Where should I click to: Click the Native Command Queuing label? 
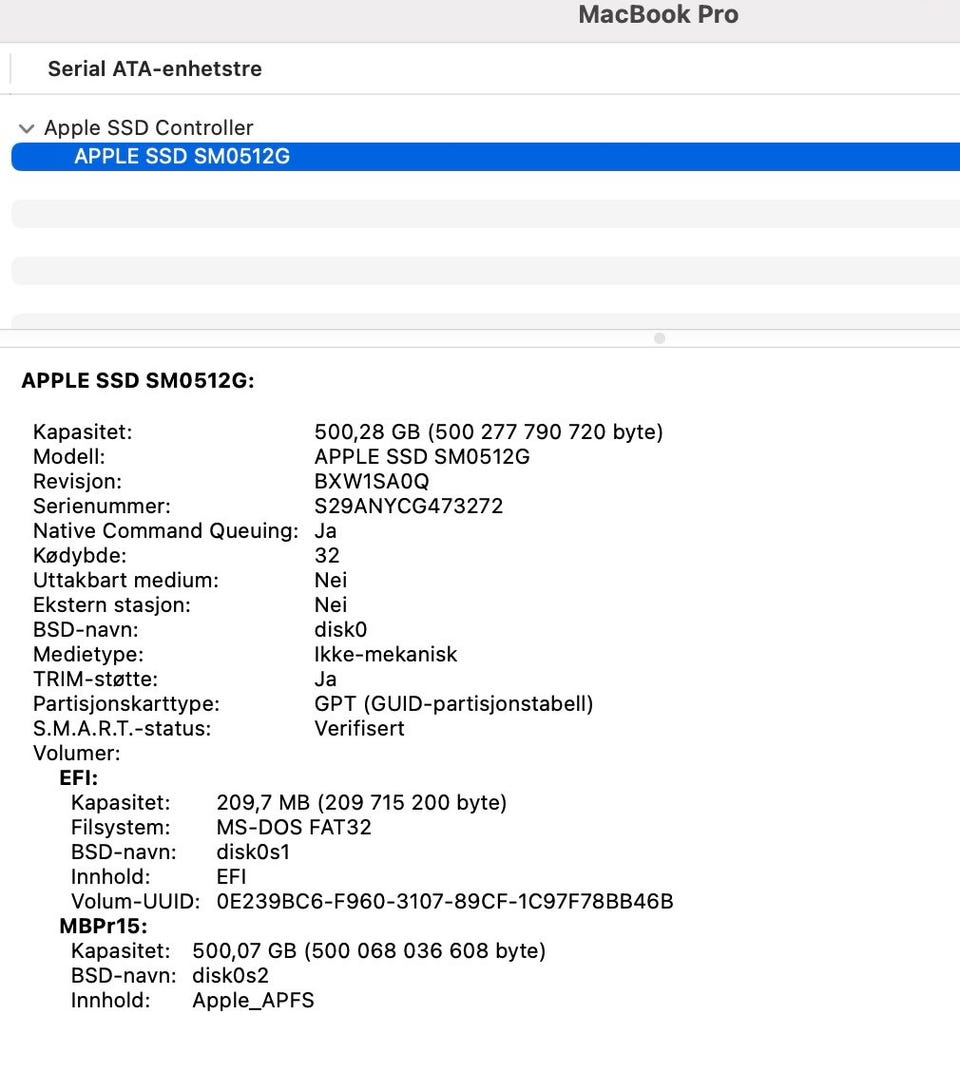166,531
